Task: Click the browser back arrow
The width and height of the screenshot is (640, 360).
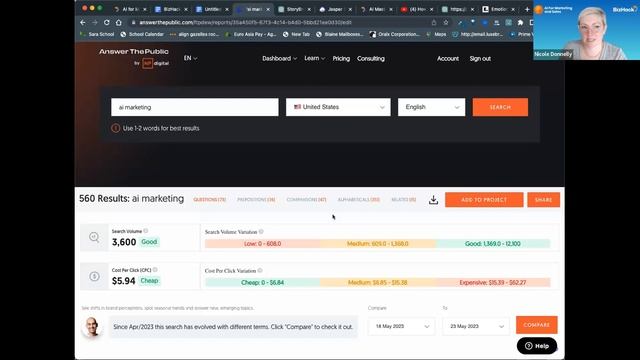Action: (83, 22)
